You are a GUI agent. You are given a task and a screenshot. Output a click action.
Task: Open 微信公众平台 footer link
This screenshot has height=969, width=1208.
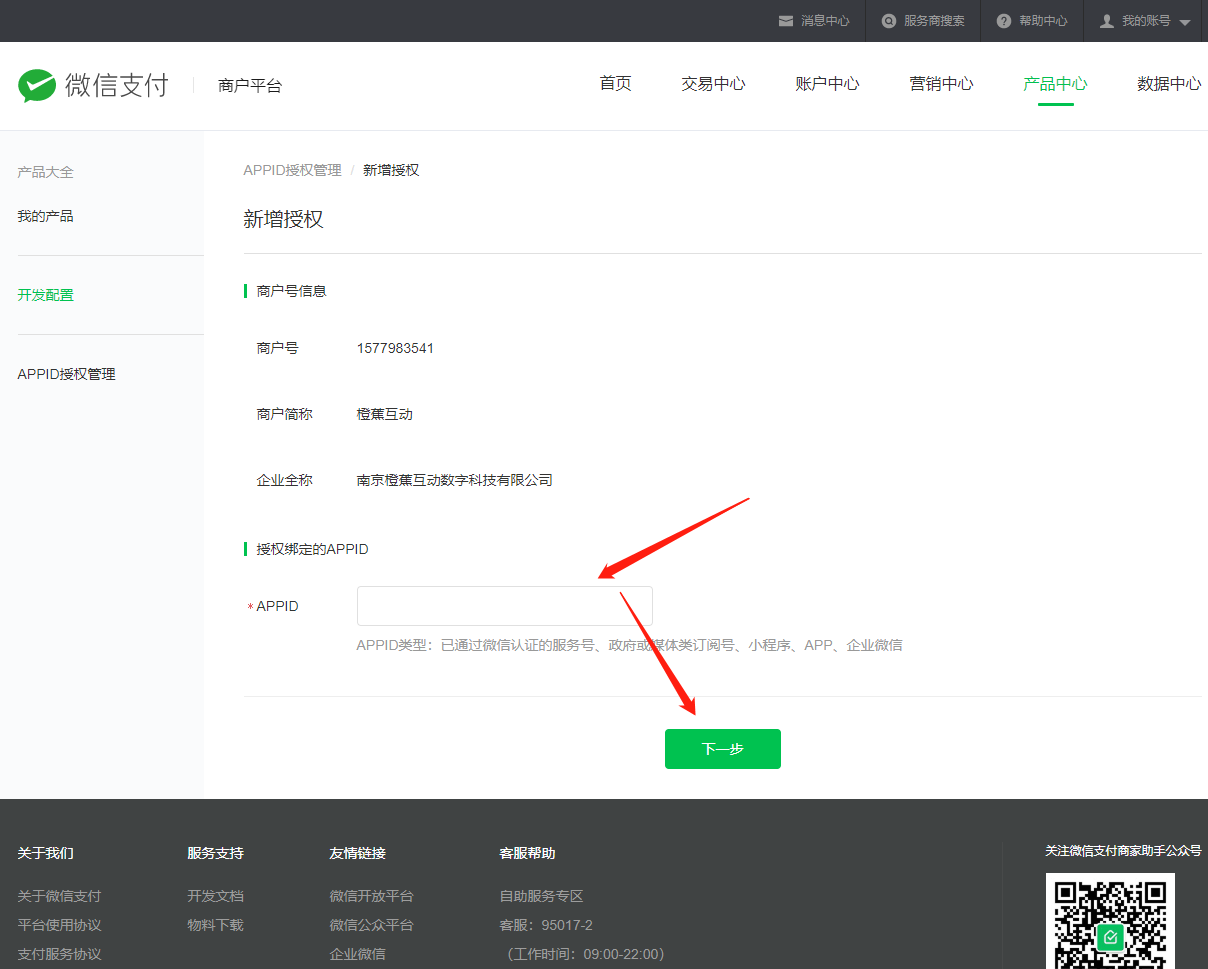371,925
